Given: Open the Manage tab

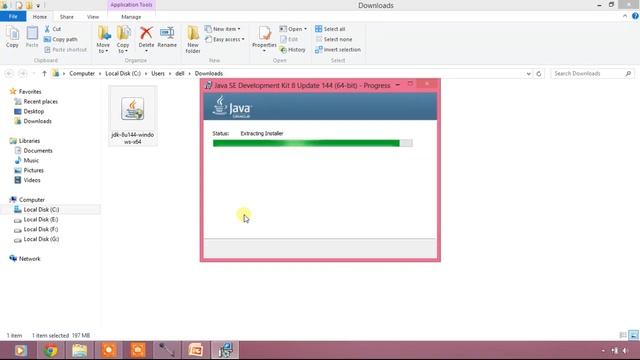Looking at the screenshot, I should click(x=131, y=17).
